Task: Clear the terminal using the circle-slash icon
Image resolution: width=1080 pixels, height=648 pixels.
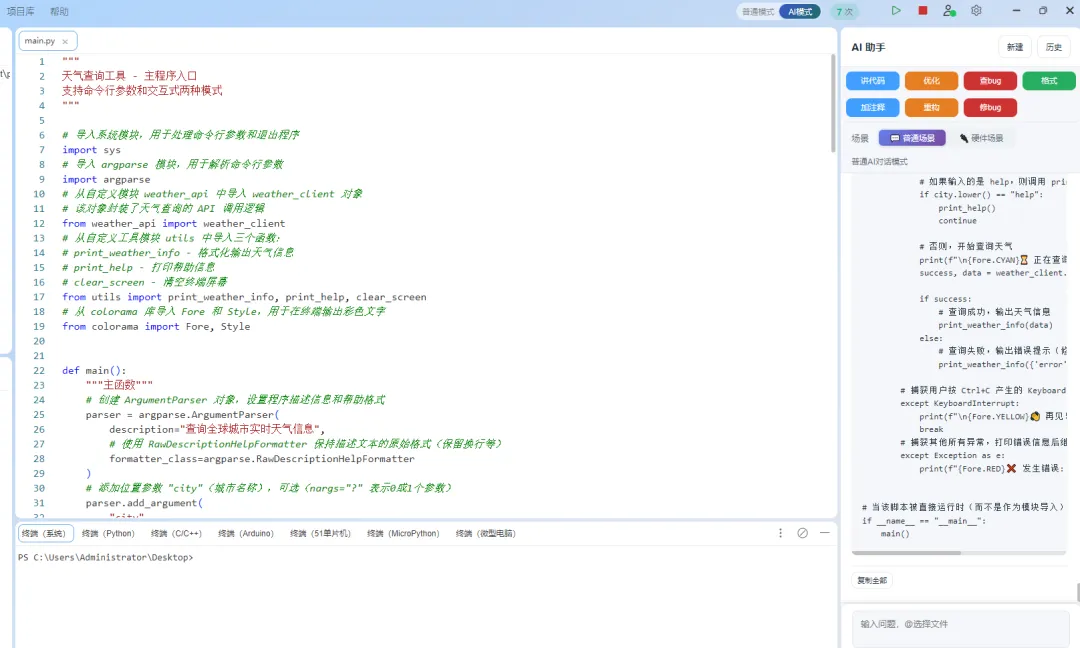Action: [x=802, y=533]
